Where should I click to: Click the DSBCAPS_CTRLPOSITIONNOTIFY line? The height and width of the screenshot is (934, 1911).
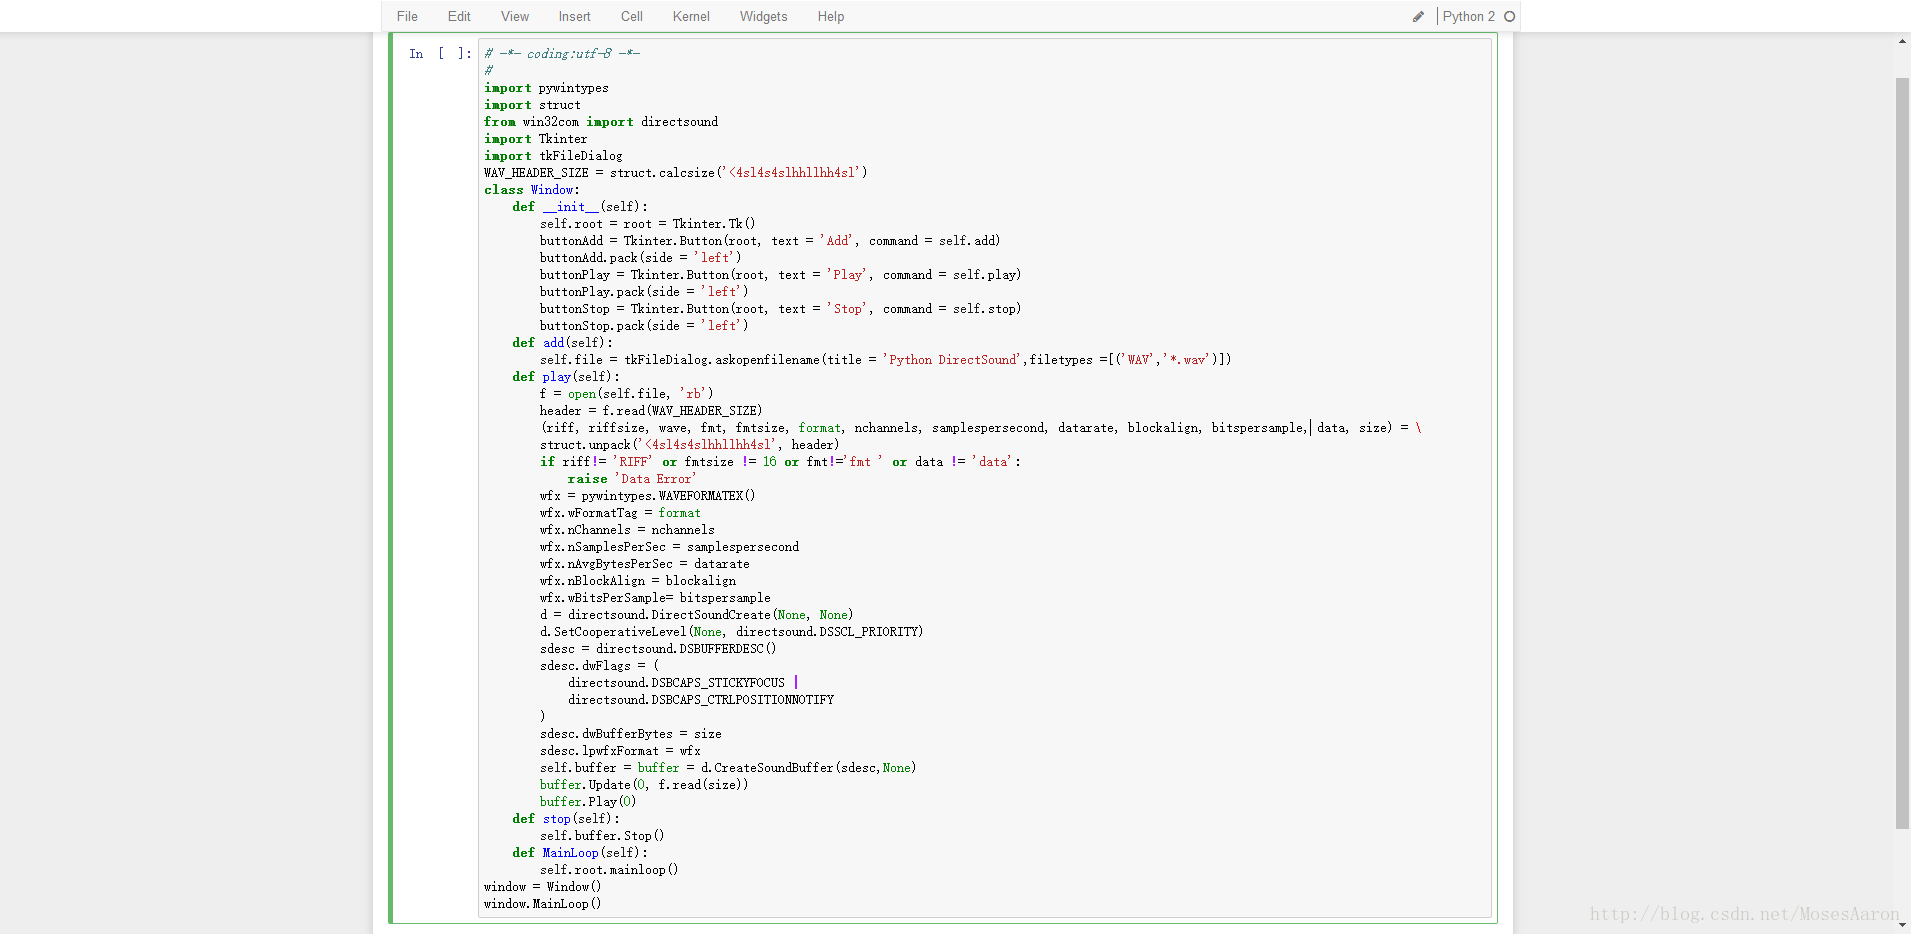tap(701, 700)
